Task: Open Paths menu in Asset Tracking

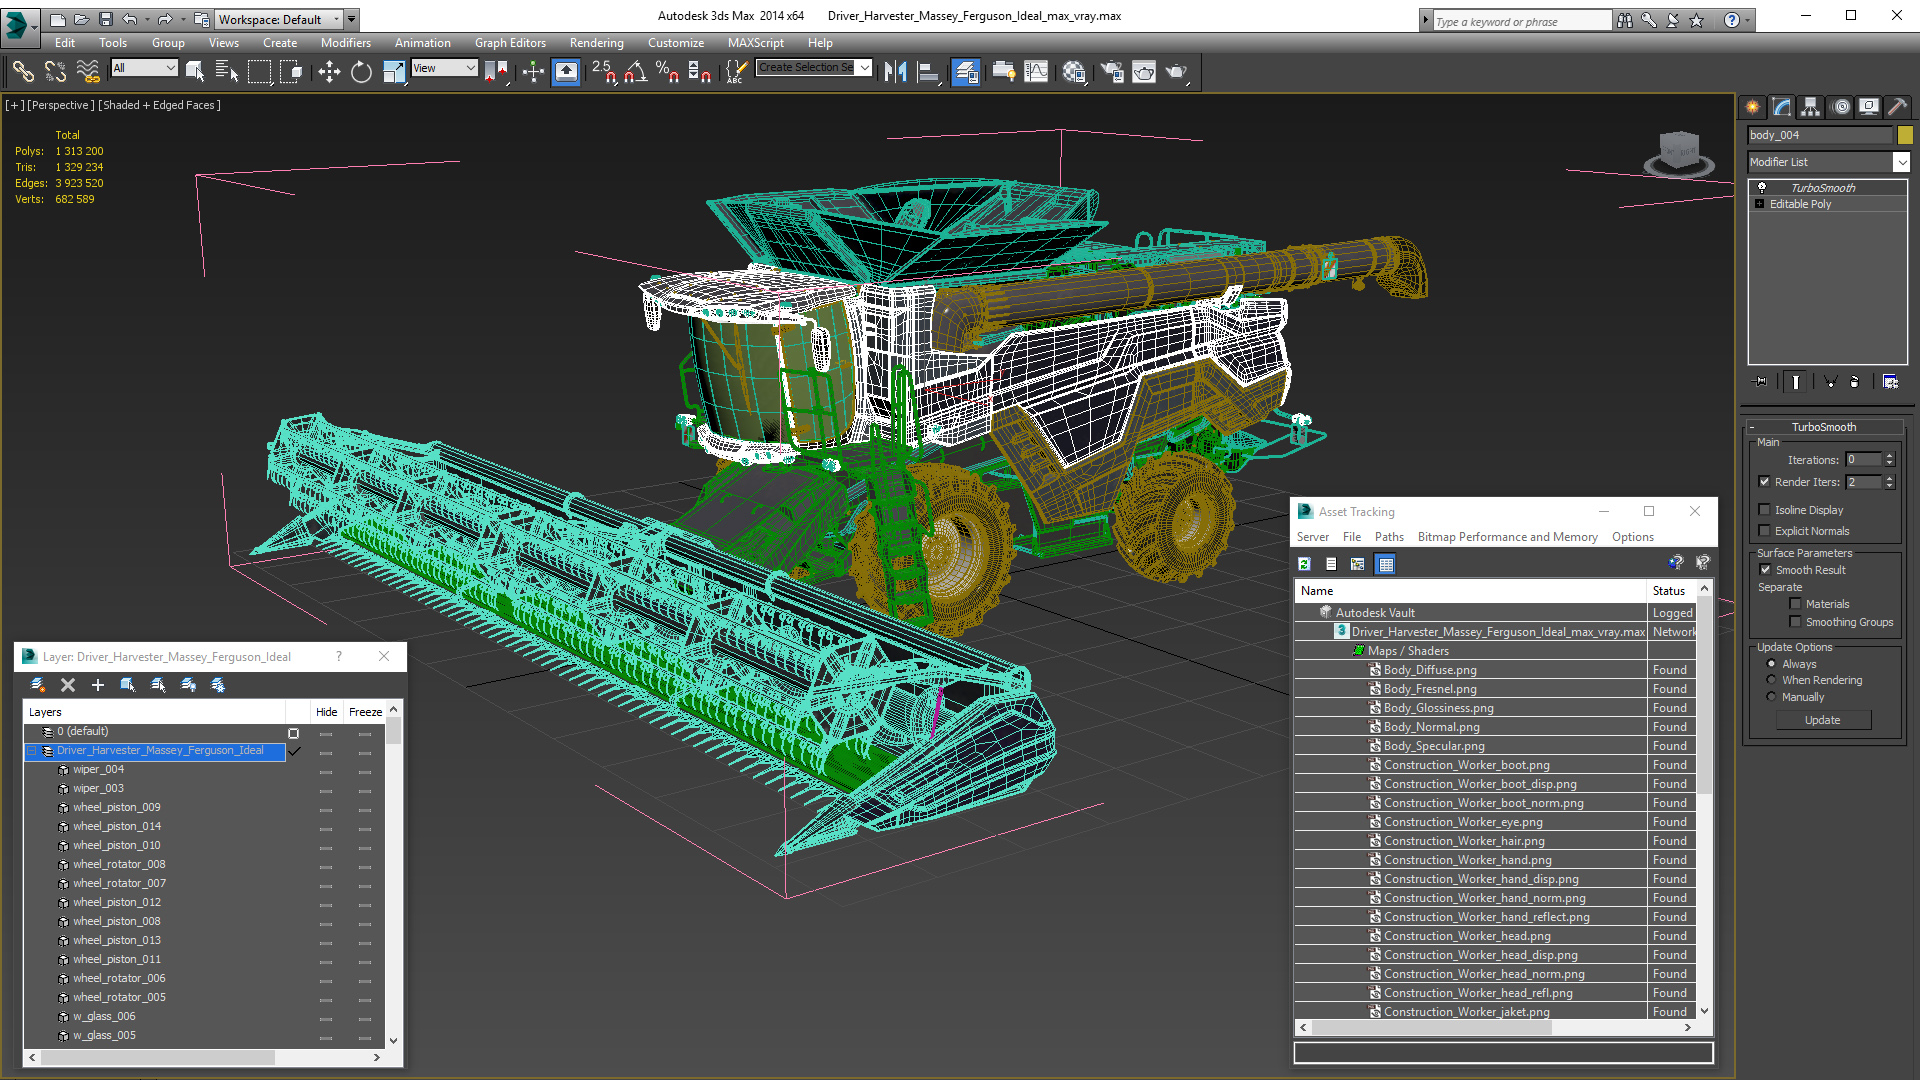Action: pos(1389,537)
